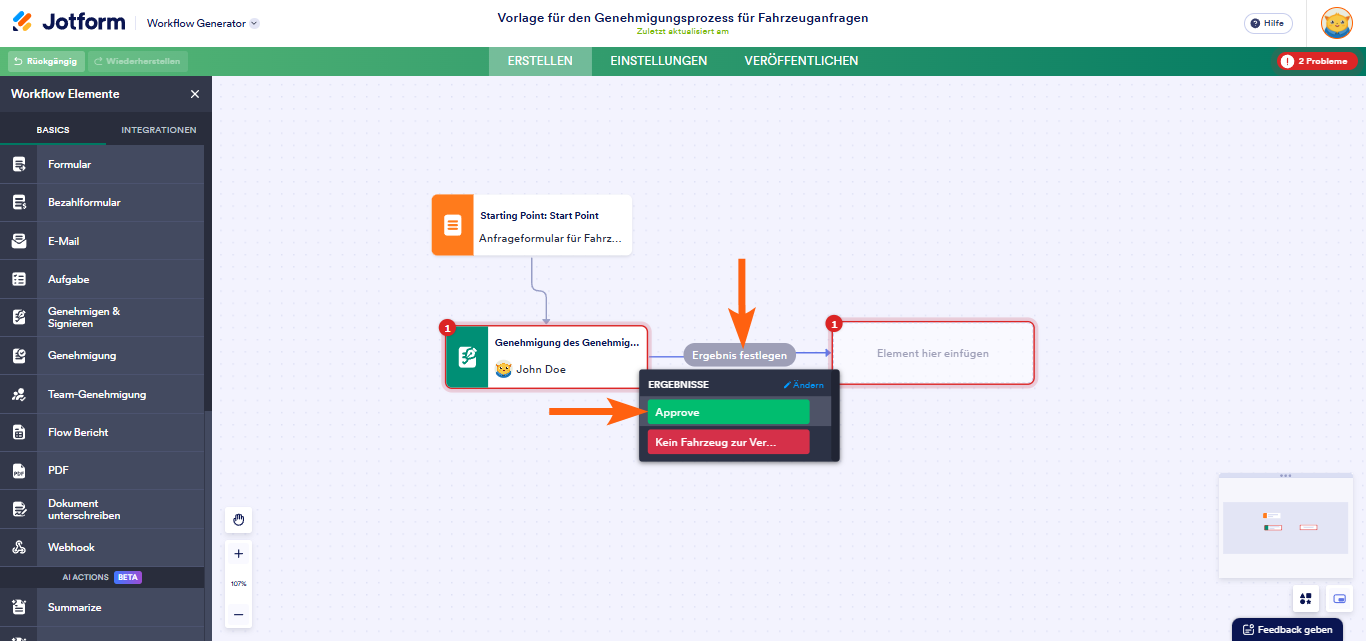Image resolution: width=1366 pixels, height=641 pixels.
Task: Open the Einstellungen tab
Action: tap(658, 60)
